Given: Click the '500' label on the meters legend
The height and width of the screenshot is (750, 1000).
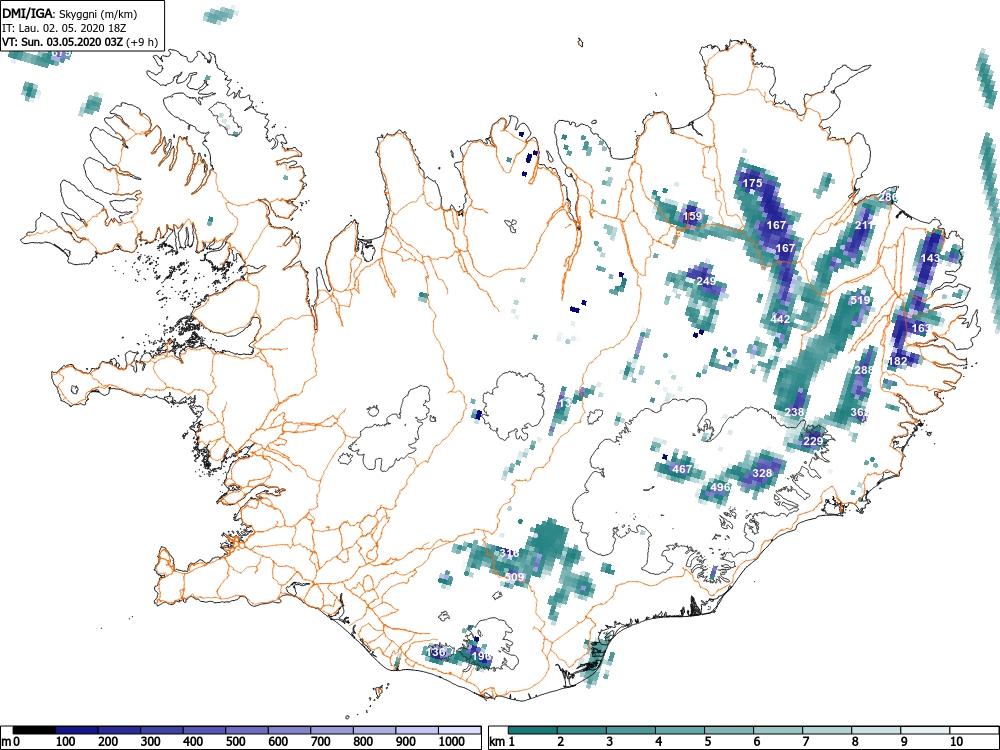Looking at the screenshot, I should [235, 742].
